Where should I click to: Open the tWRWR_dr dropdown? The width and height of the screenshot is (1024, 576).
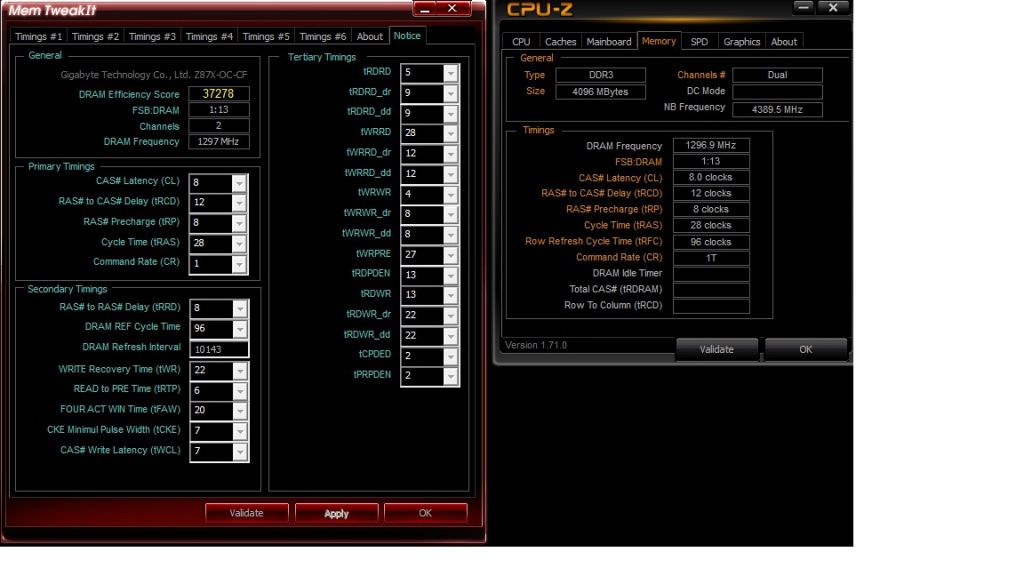[451, 214]
